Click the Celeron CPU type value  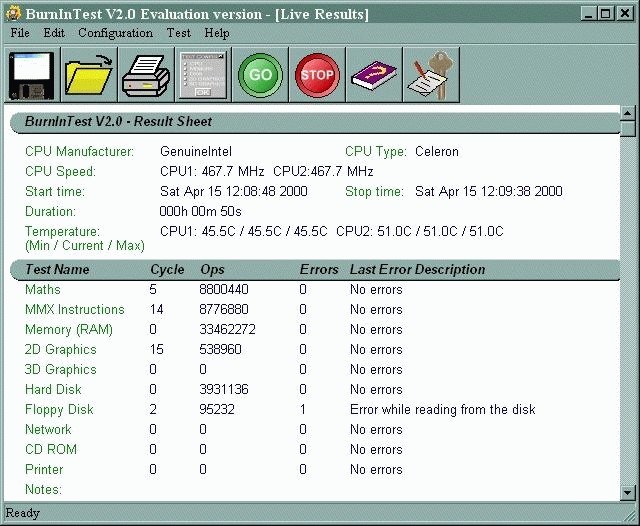pyautogui.click(x=437, y=151)
